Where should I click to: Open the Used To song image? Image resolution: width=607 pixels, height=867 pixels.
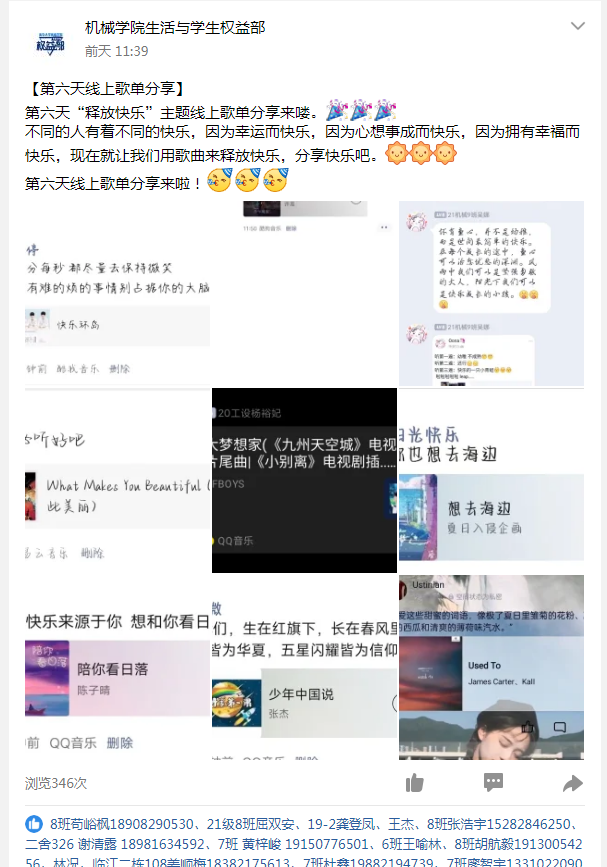[x=491, y=667]
